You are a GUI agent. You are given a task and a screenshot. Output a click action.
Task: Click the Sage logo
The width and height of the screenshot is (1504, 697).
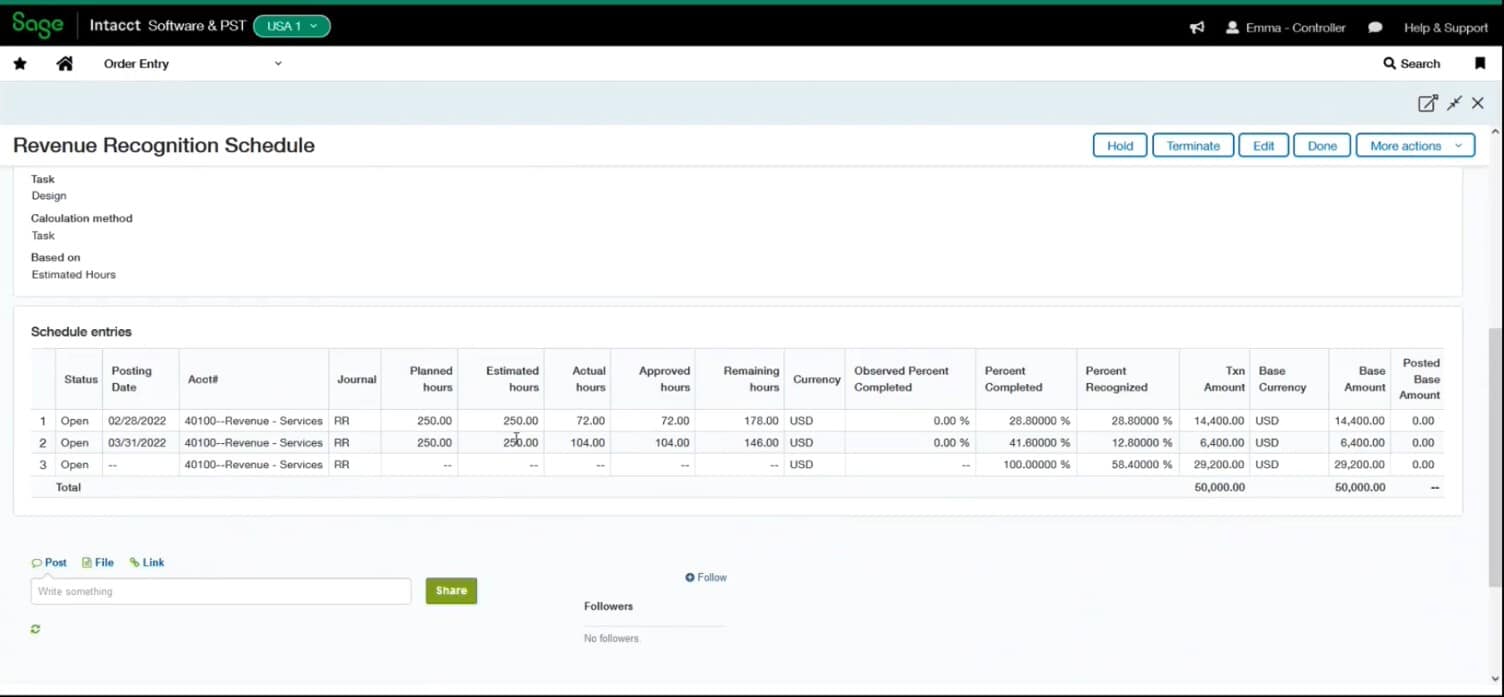coord(38,26)
